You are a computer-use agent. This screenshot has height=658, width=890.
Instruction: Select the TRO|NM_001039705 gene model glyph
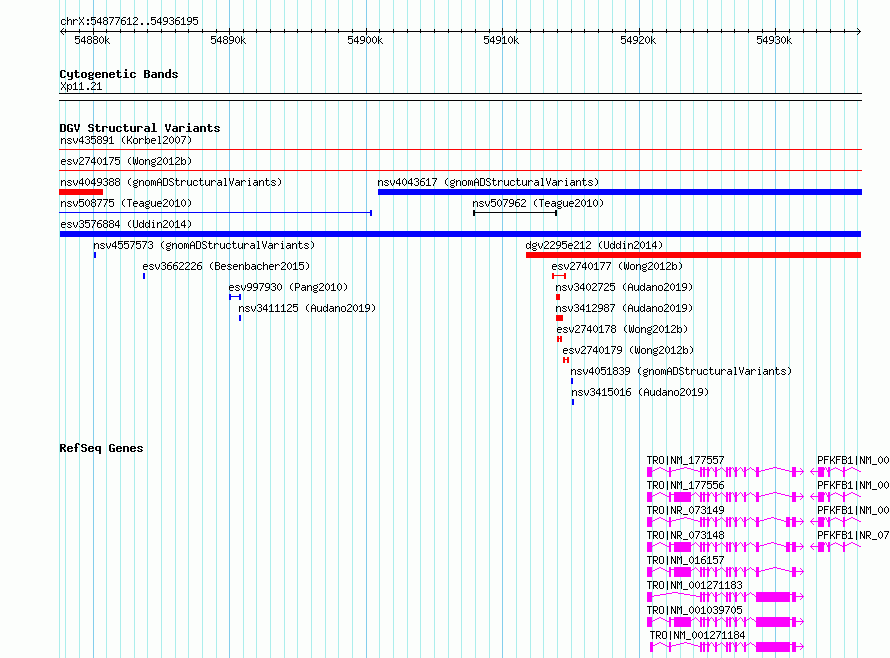tap(725, 622)
